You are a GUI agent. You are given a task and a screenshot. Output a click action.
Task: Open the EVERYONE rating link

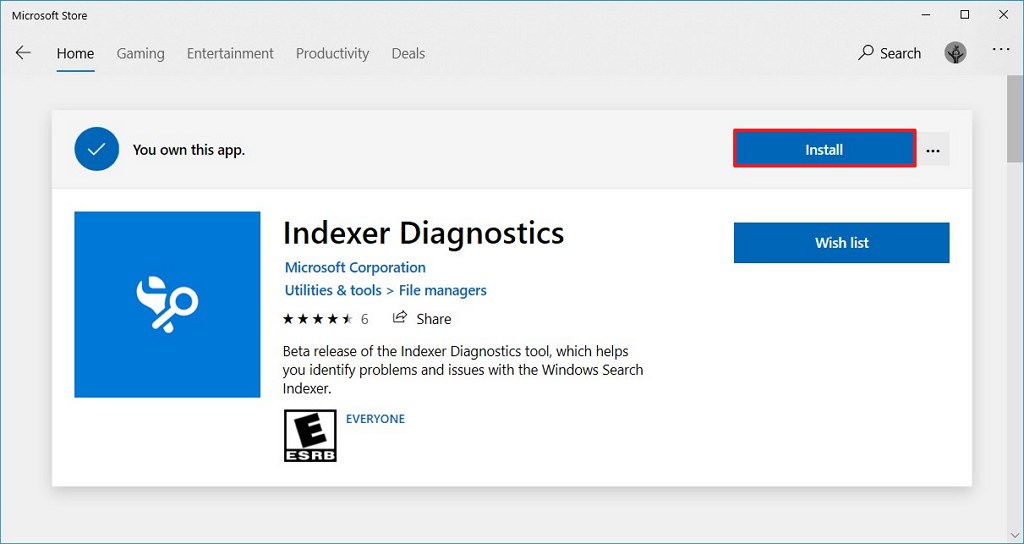point(376,419)
